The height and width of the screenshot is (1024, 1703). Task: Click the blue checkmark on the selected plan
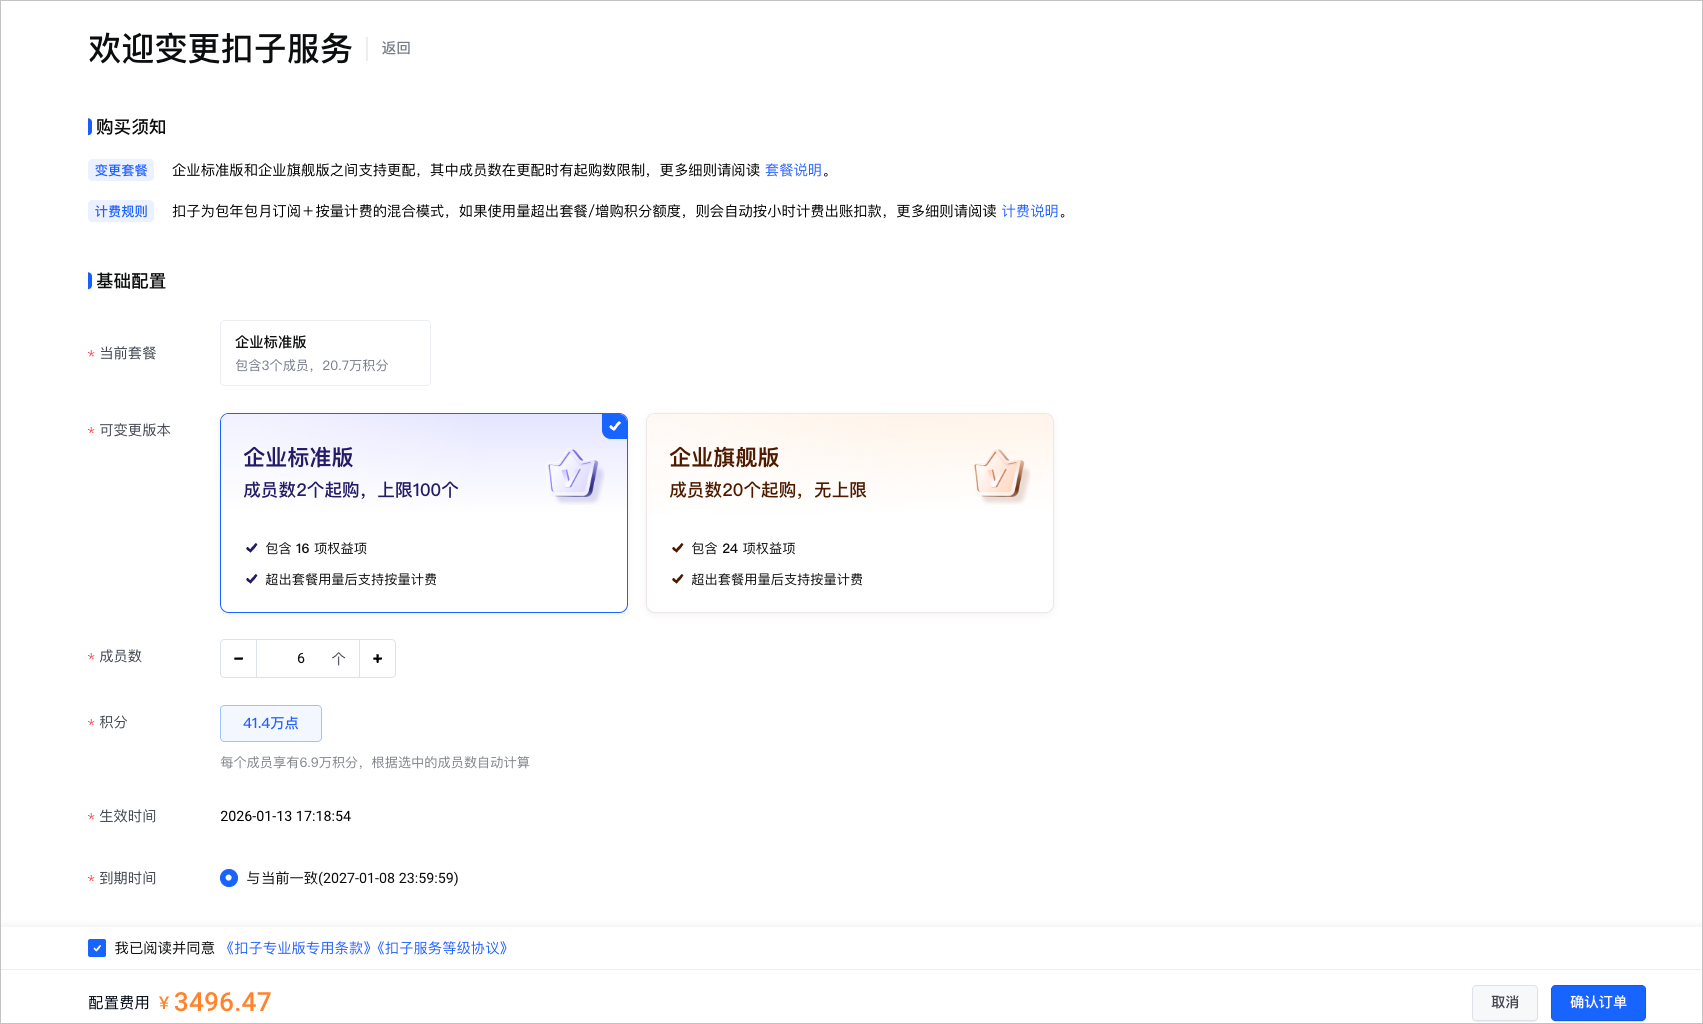pyautogui.click(x=614, y=426)
